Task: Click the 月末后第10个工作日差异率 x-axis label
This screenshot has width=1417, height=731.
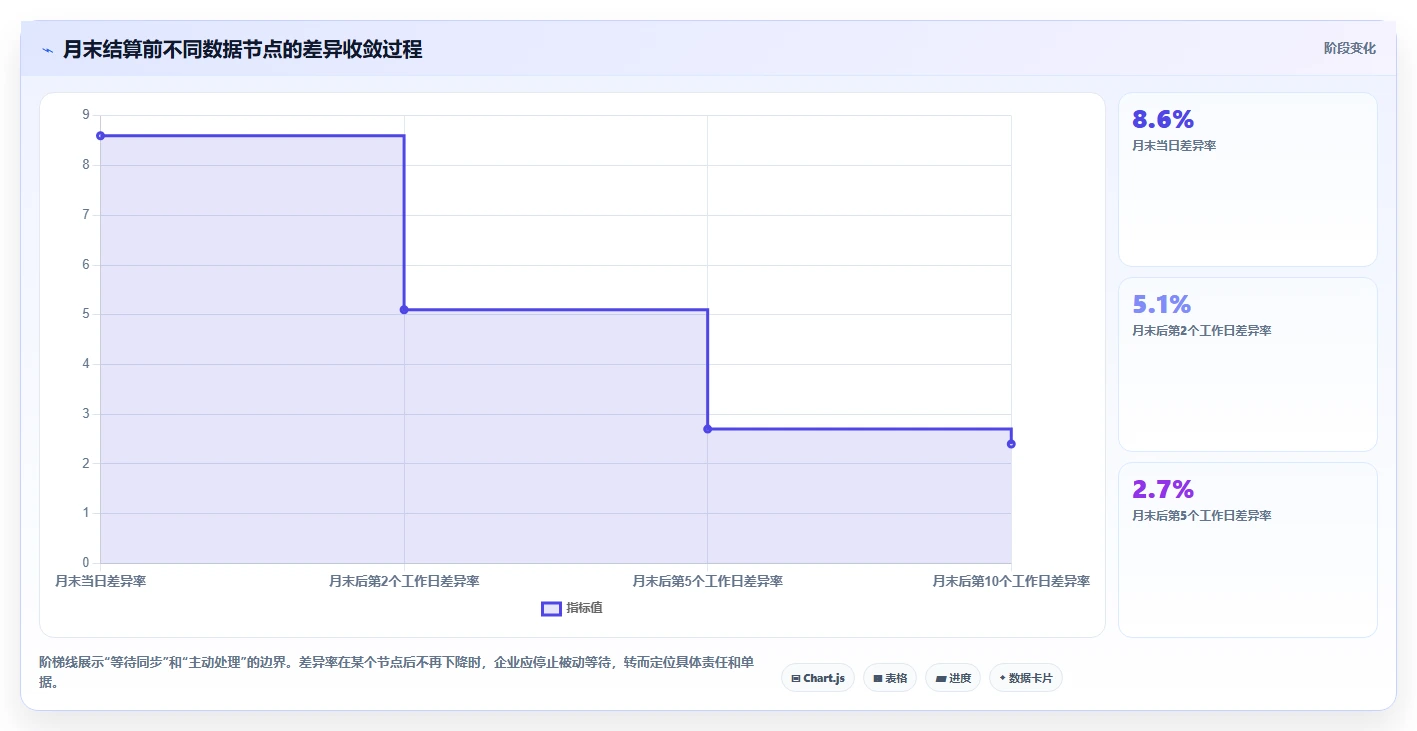Action: 1011,581
